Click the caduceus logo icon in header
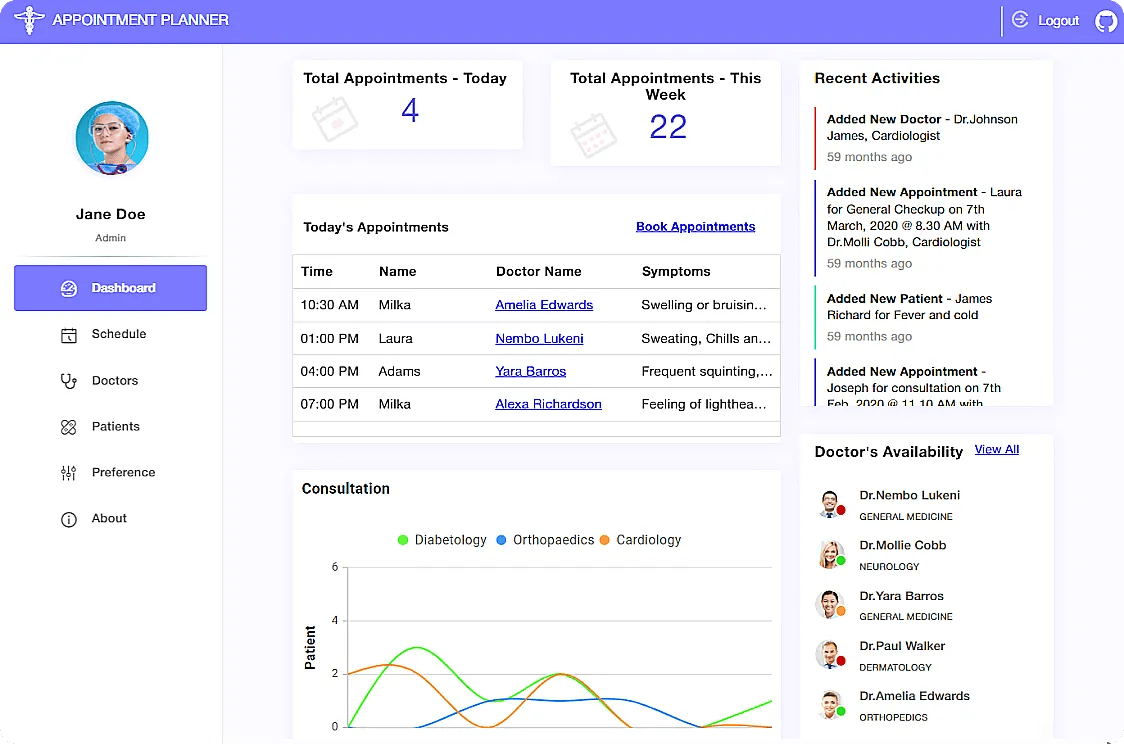This screenshot has height=744, width=1124. 30,20
